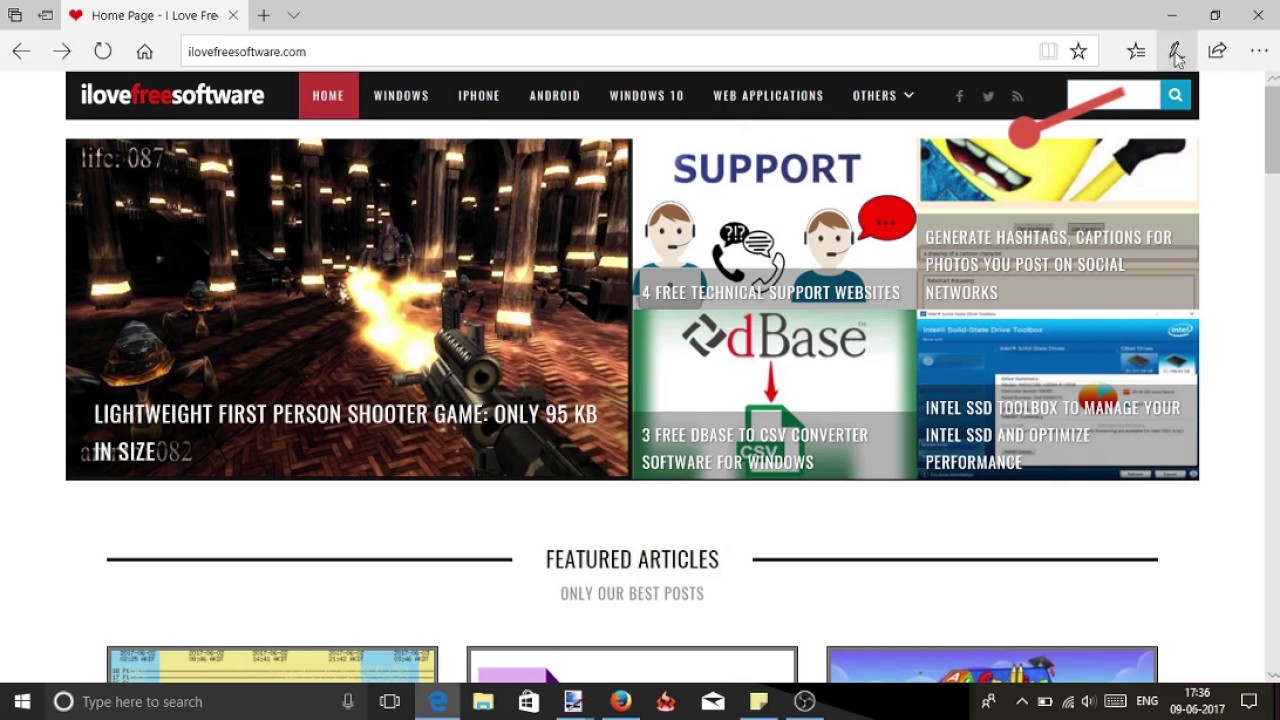Go forward with the Forward arrow

coord(62,51)
